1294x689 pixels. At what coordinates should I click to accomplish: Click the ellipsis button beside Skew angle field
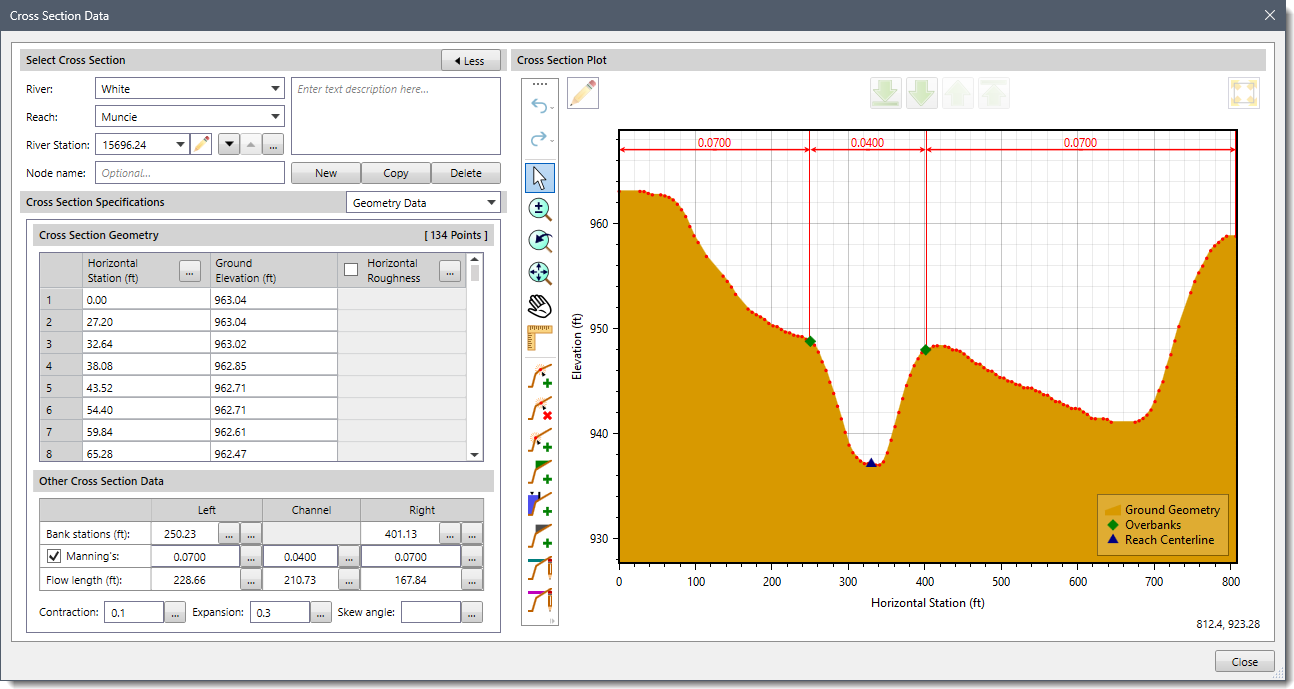(472, 612)
